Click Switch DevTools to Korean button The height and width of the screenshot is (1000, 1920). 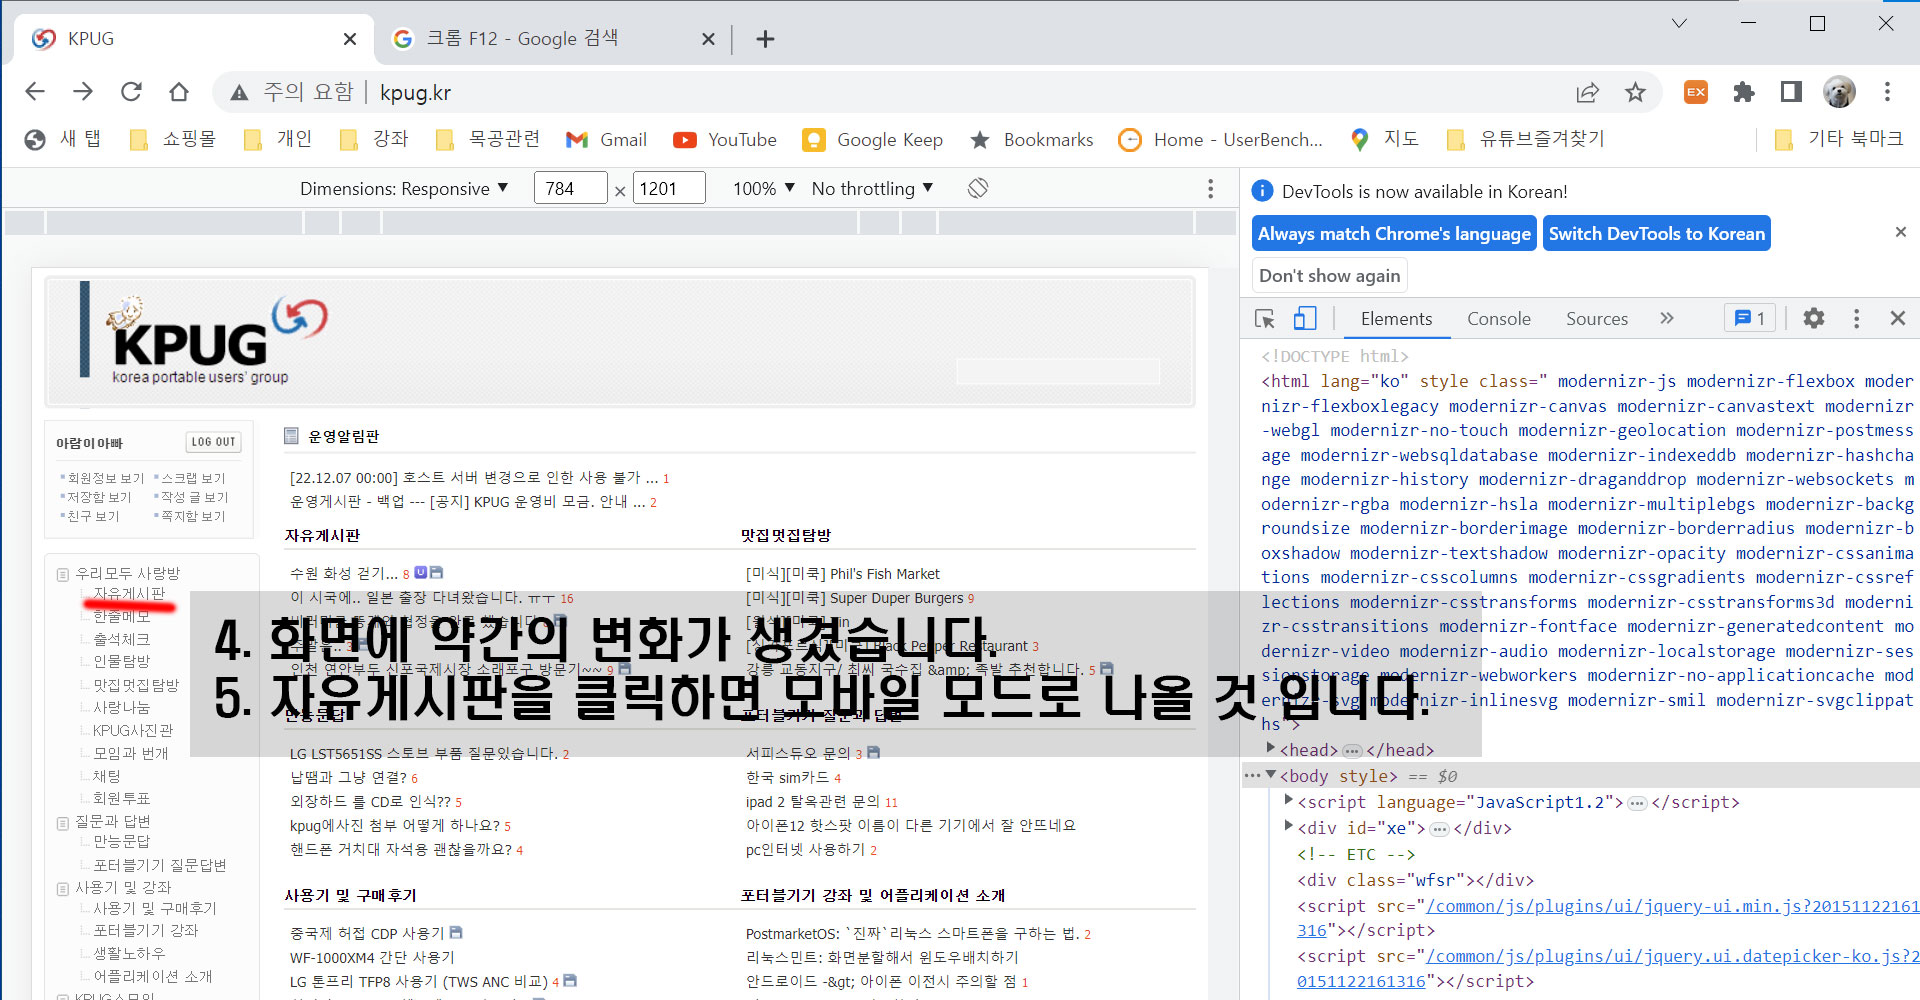pos(1657,234)
